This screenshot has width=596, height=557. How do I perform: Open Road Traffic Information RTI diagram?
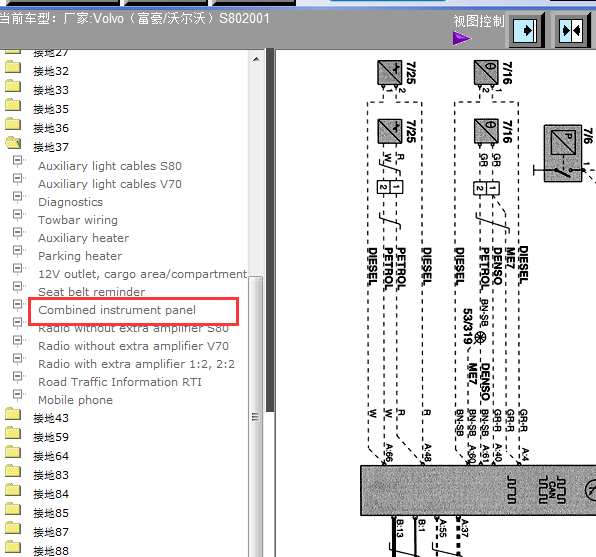pos(120,382)
